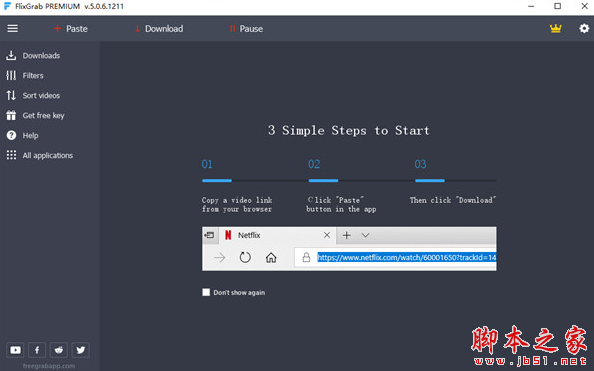594x371 pixels.
Task: Click the step 02 number
Action: click(x=314, y=164)
